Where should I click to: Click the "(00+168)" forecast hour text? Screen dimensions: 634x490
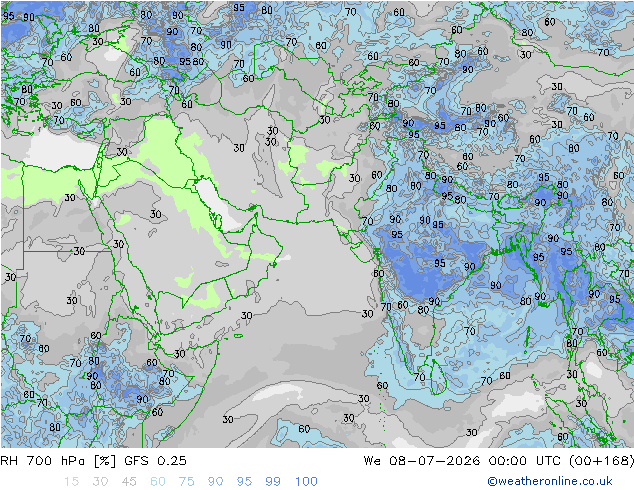601,461
